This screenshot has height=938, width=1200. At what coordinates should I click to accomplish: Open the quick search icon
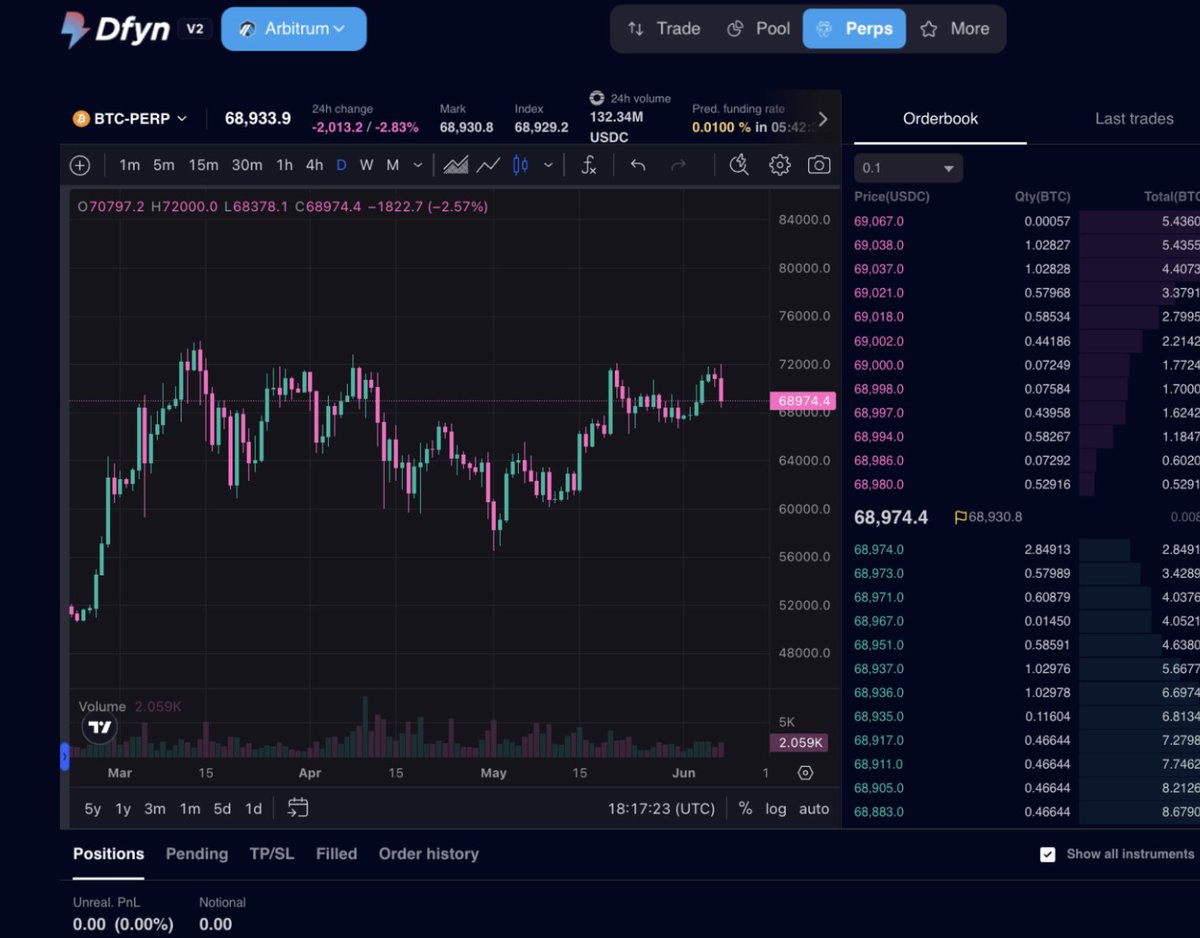739,166
